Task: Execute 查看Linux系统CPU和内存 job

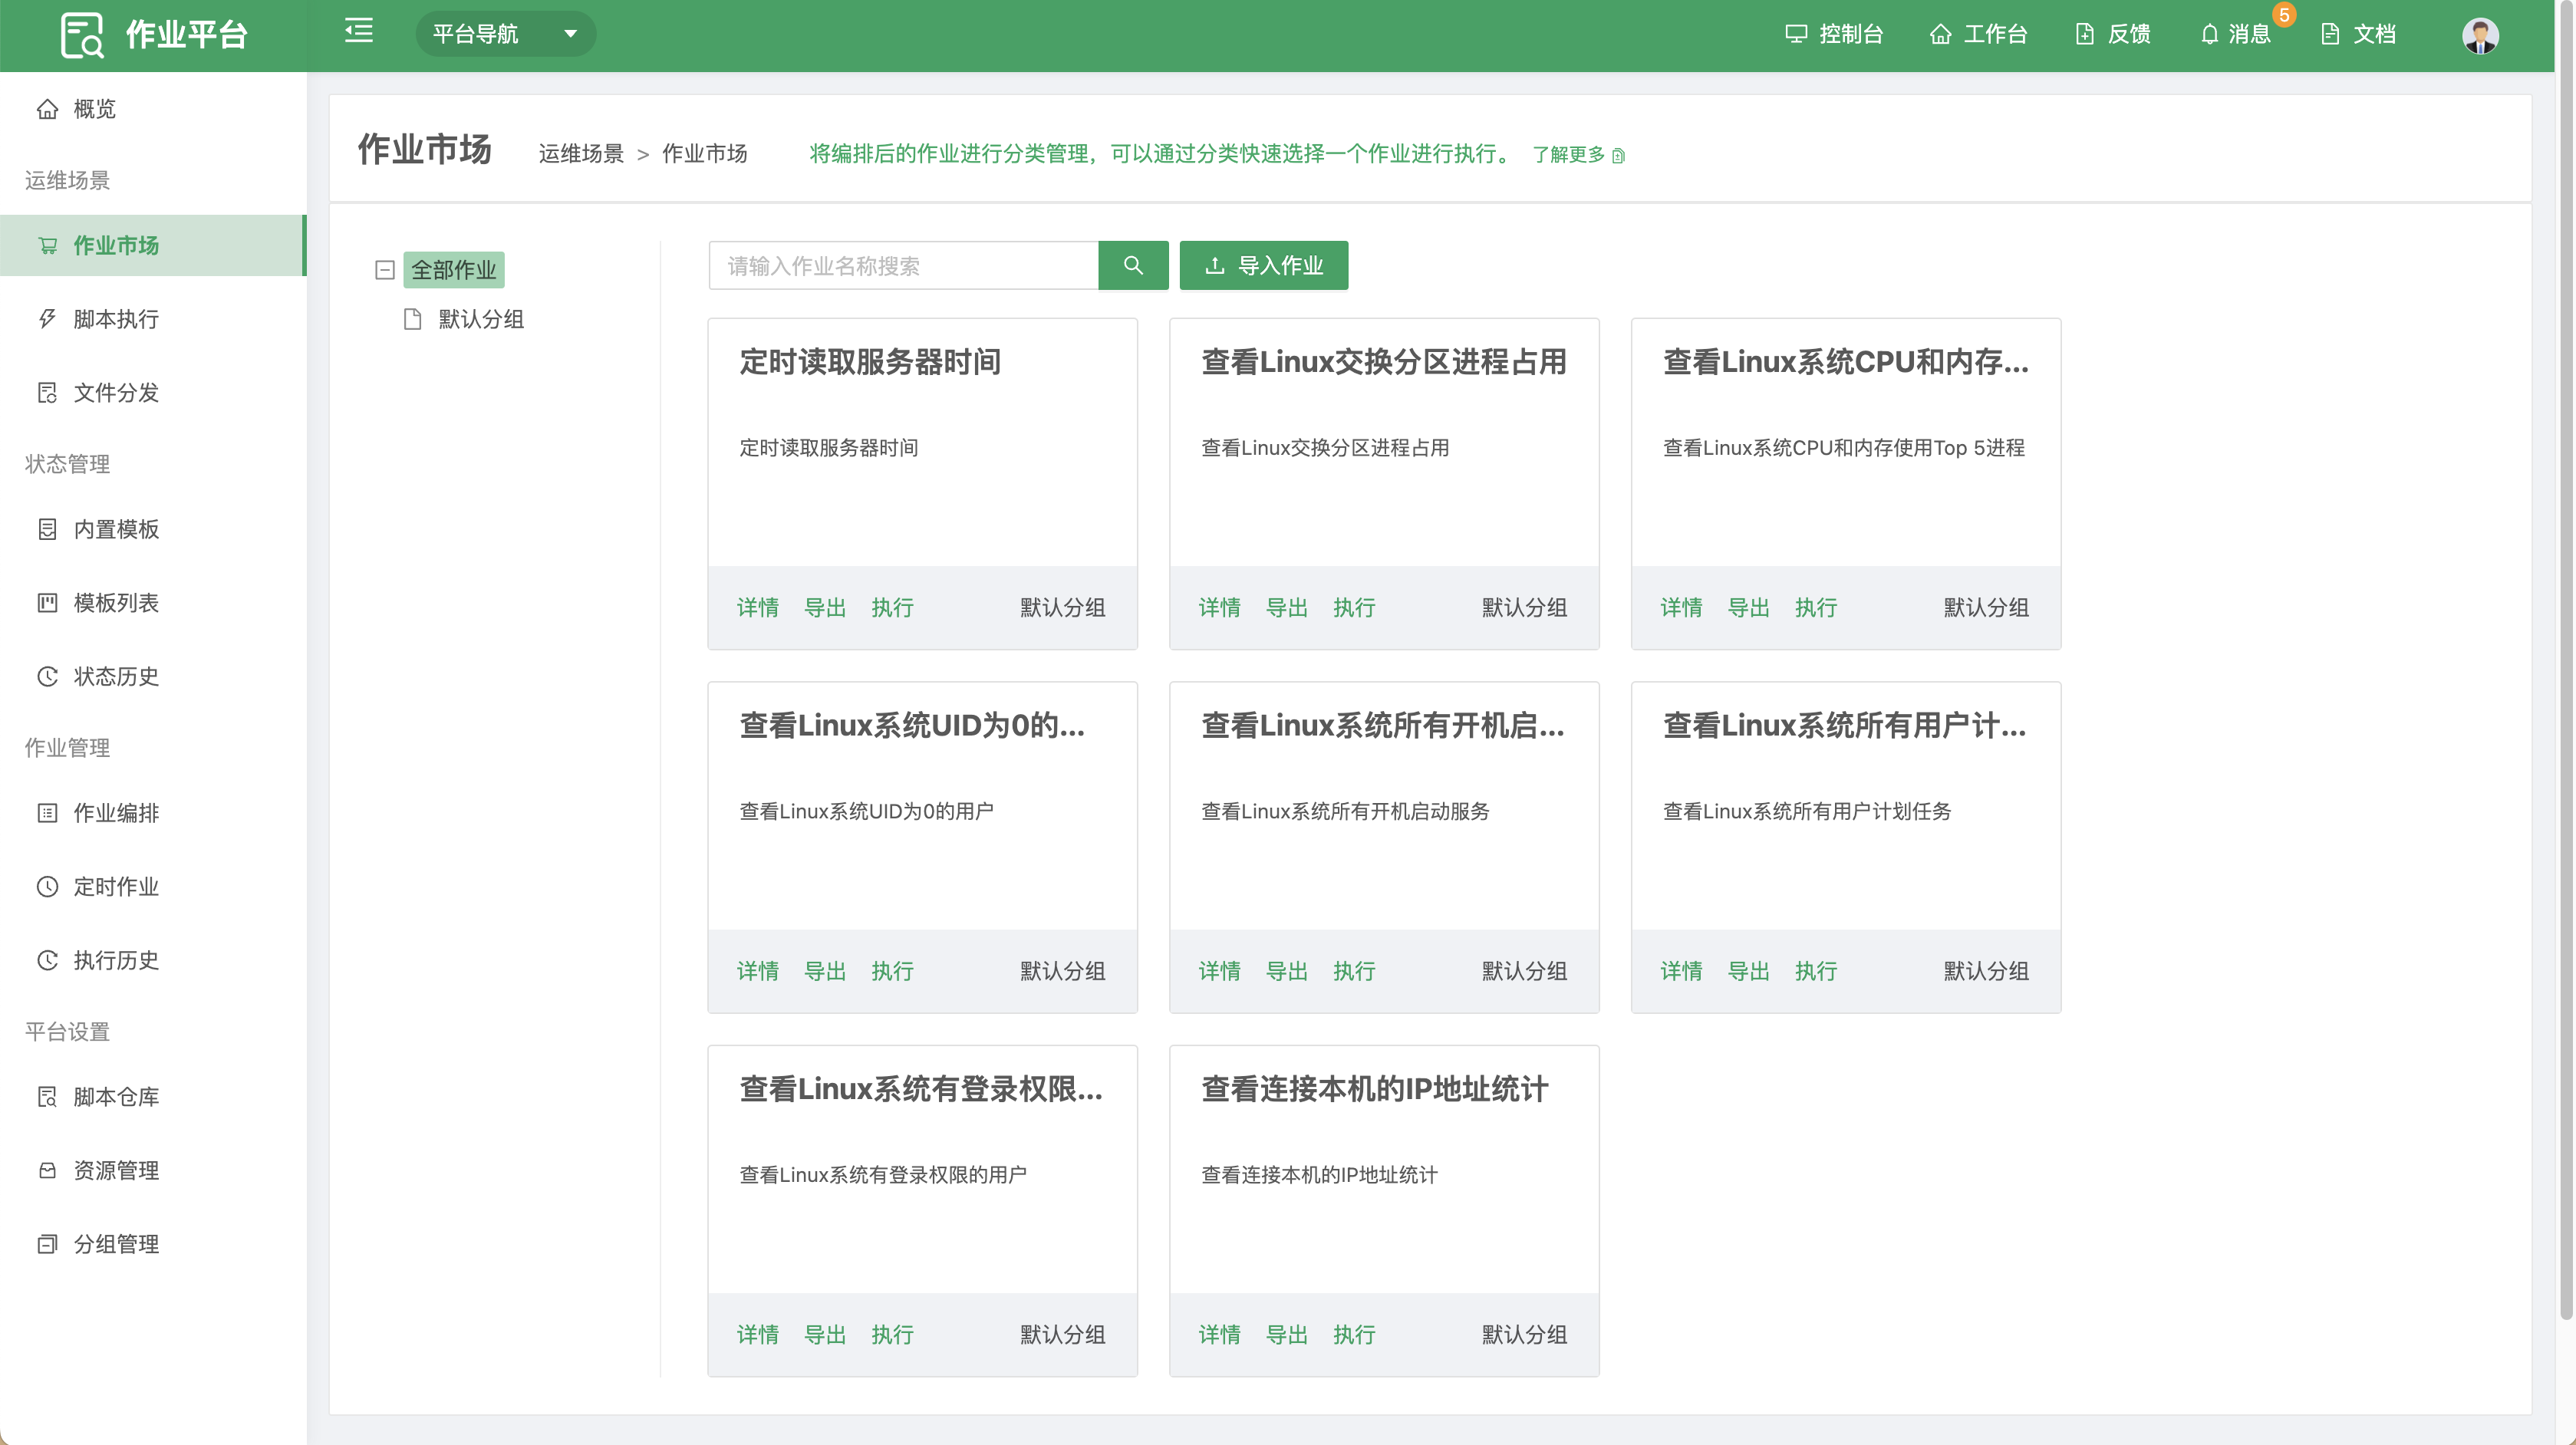Action: click(1816, 608)
